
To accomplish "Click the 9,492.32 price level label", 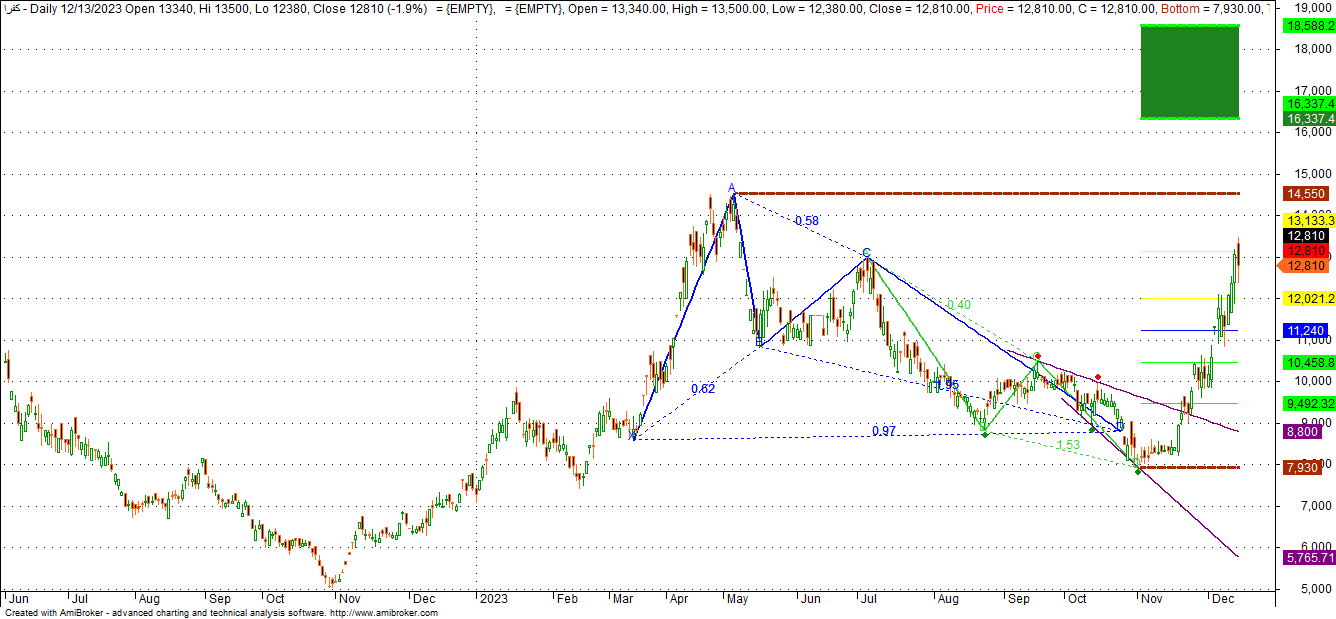I will tap(1307, 403).
